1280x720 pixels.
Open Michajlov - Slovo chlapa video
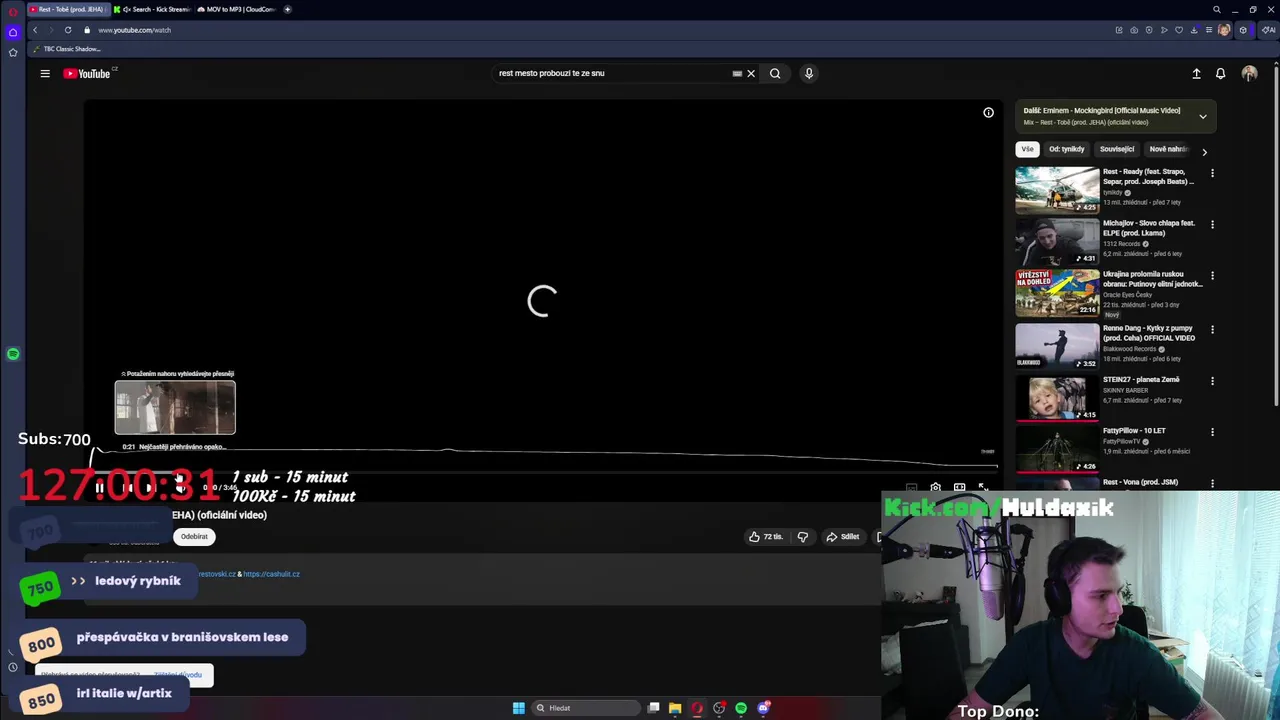(x=1057, y=241)
